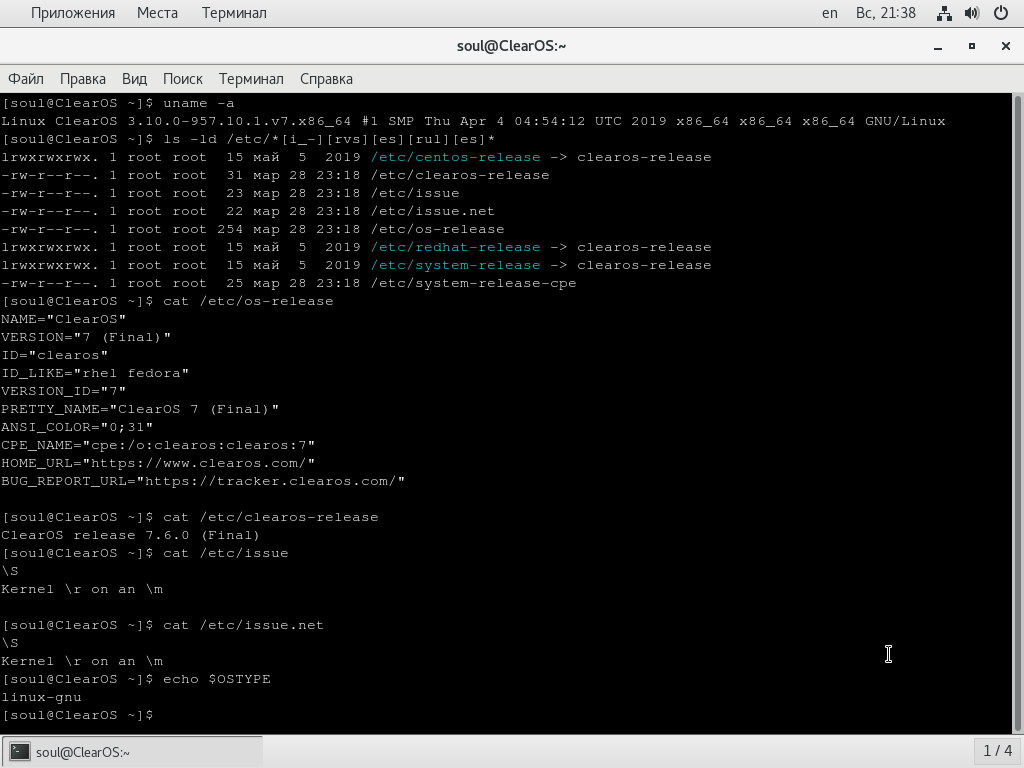Open the volume speaker icon in top panel
Image resolution: width=1024 pixels, height=768 pixels.
[x=972, y=13]
